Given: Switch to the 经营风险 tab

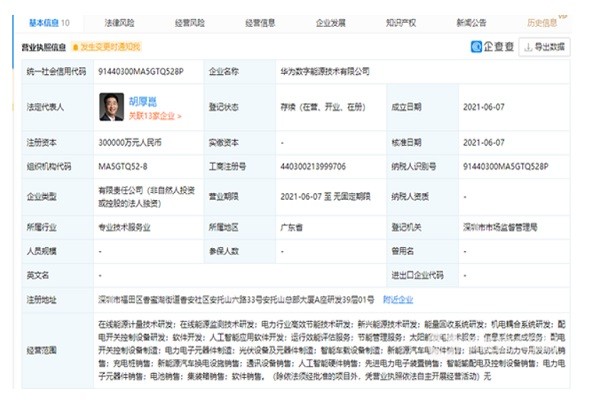Looking at the screenshot, I should pos(190,23).
